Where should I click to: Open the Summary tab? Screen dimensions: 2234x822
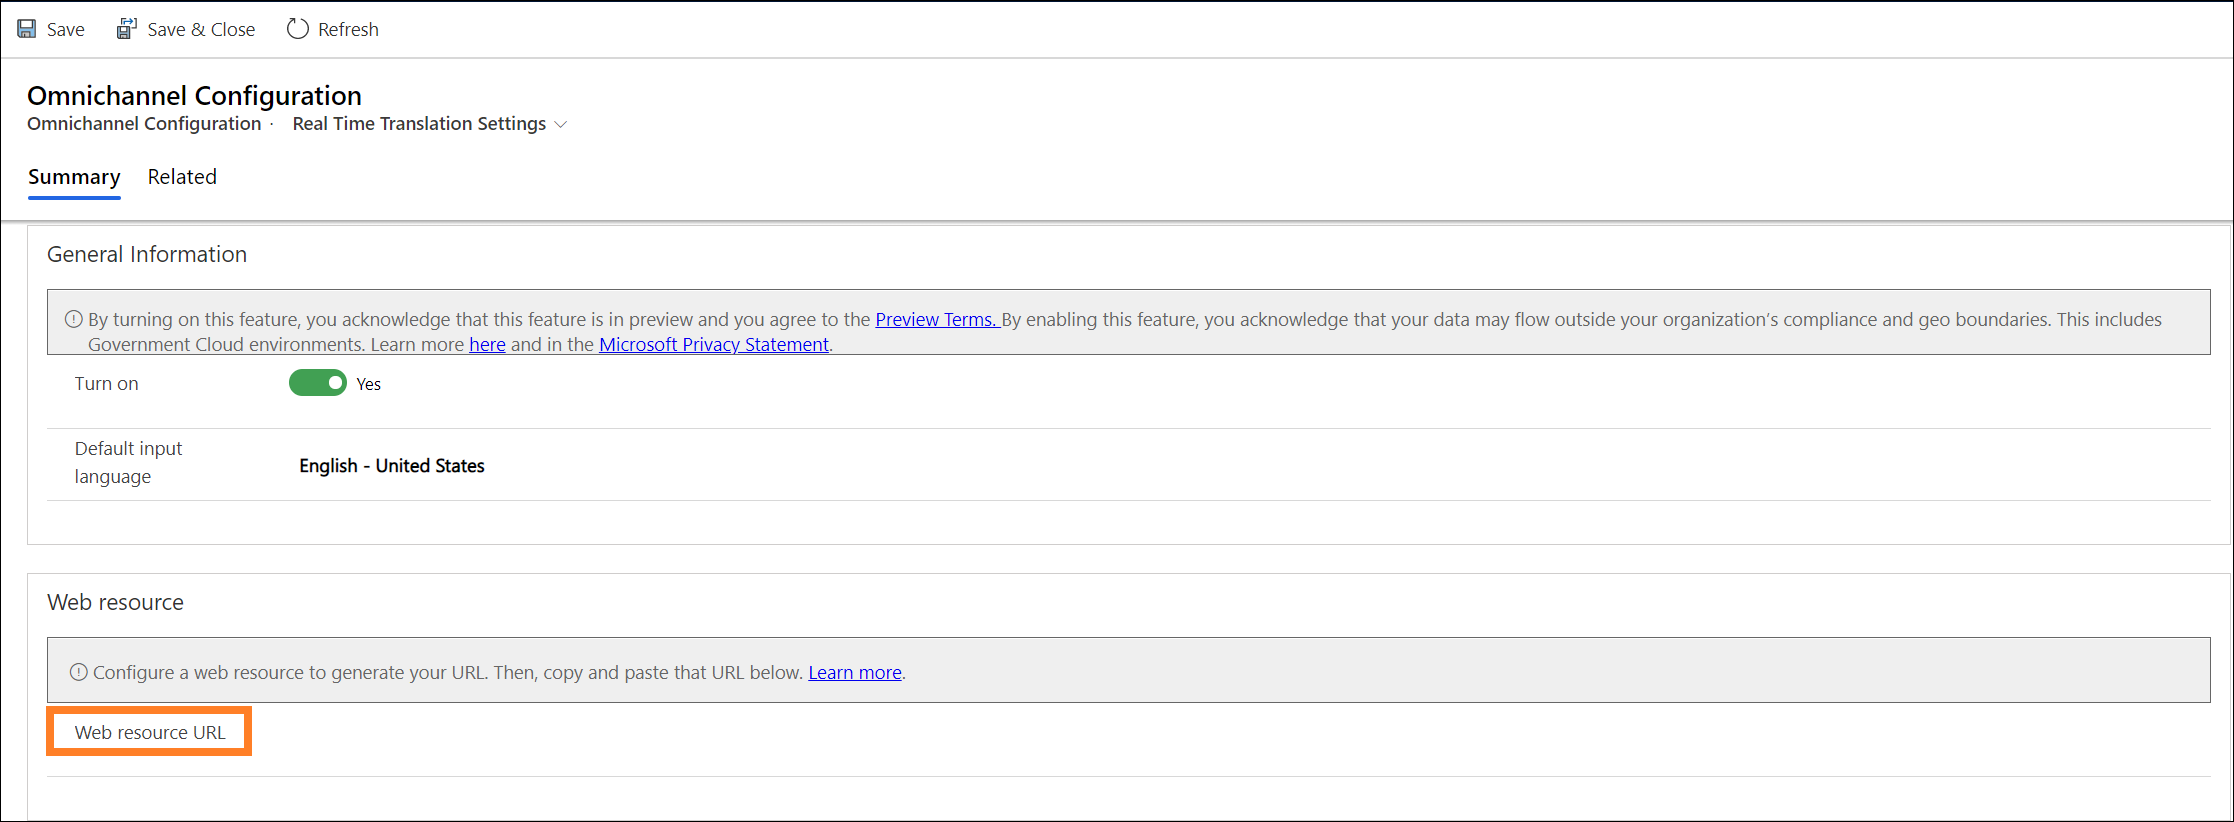[74, 177]
